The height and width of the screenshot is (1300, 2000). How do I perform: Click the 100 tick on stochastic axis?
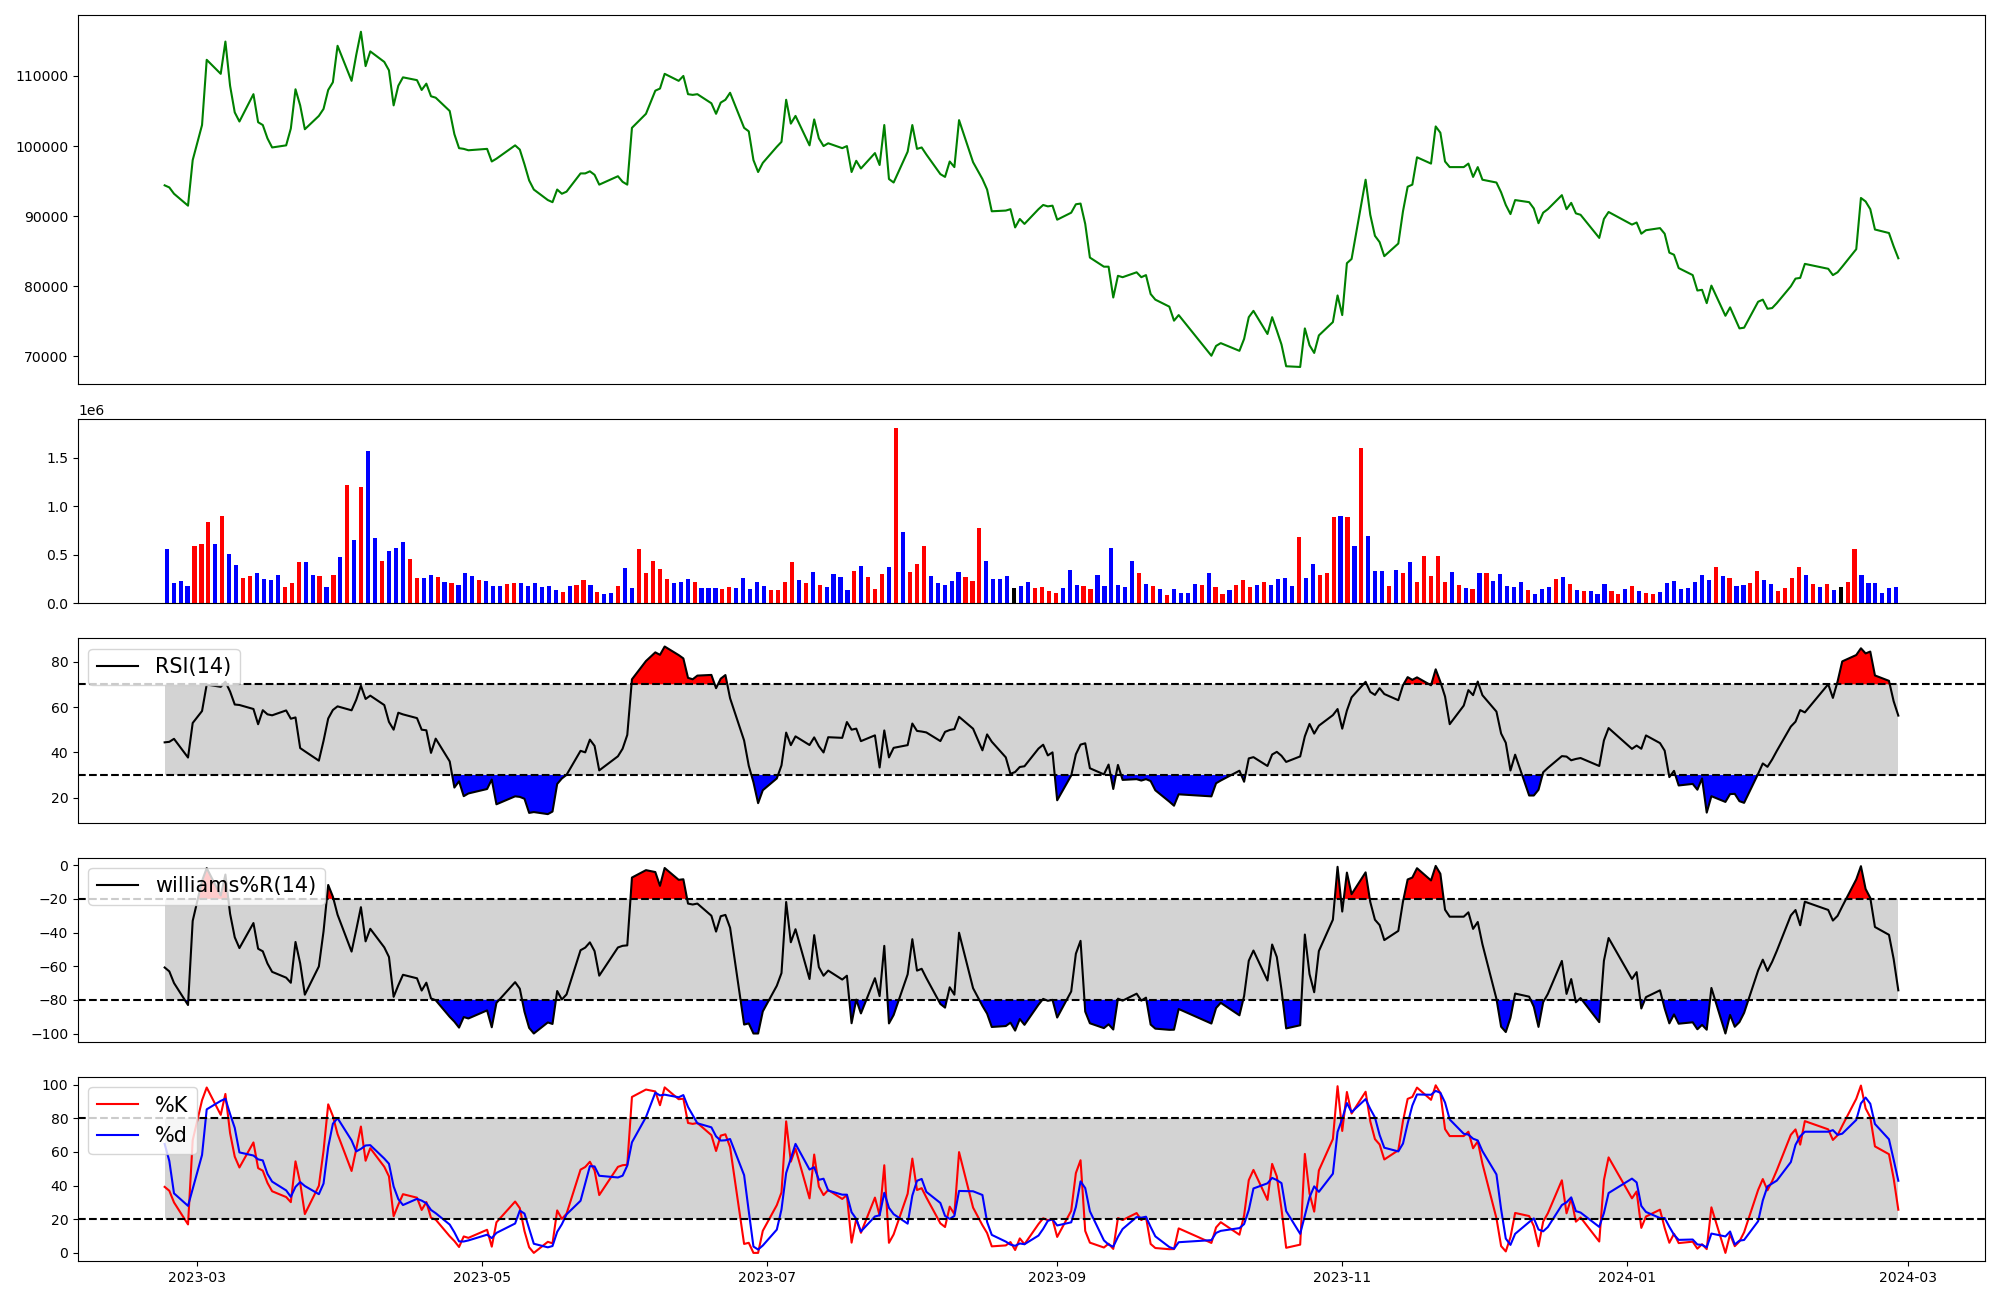click(56, 1086)
